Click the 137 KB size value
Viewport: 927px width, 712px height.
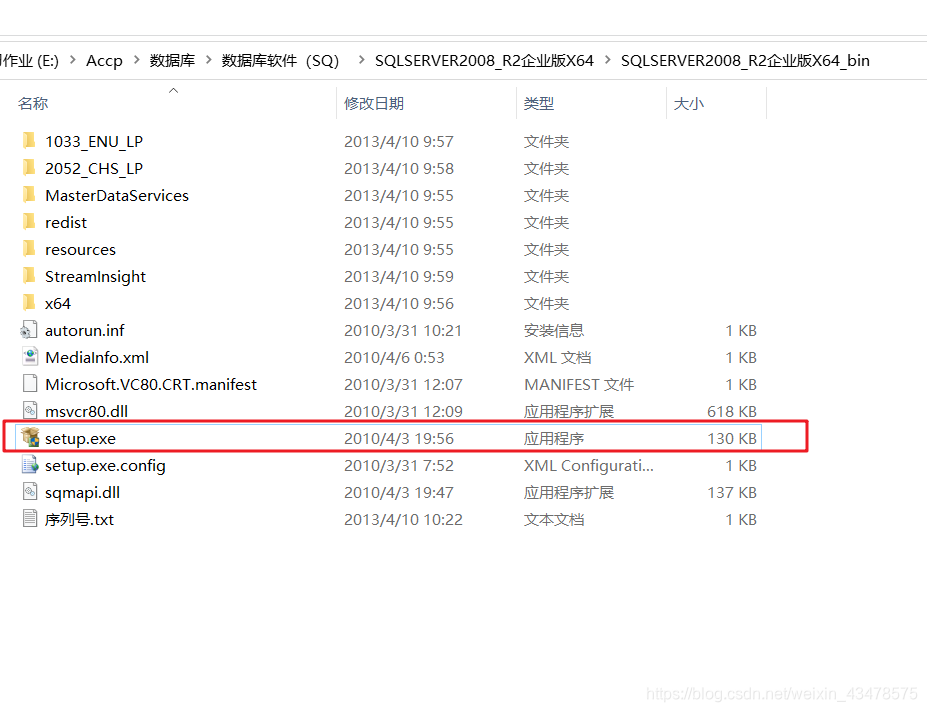(732, 493)
